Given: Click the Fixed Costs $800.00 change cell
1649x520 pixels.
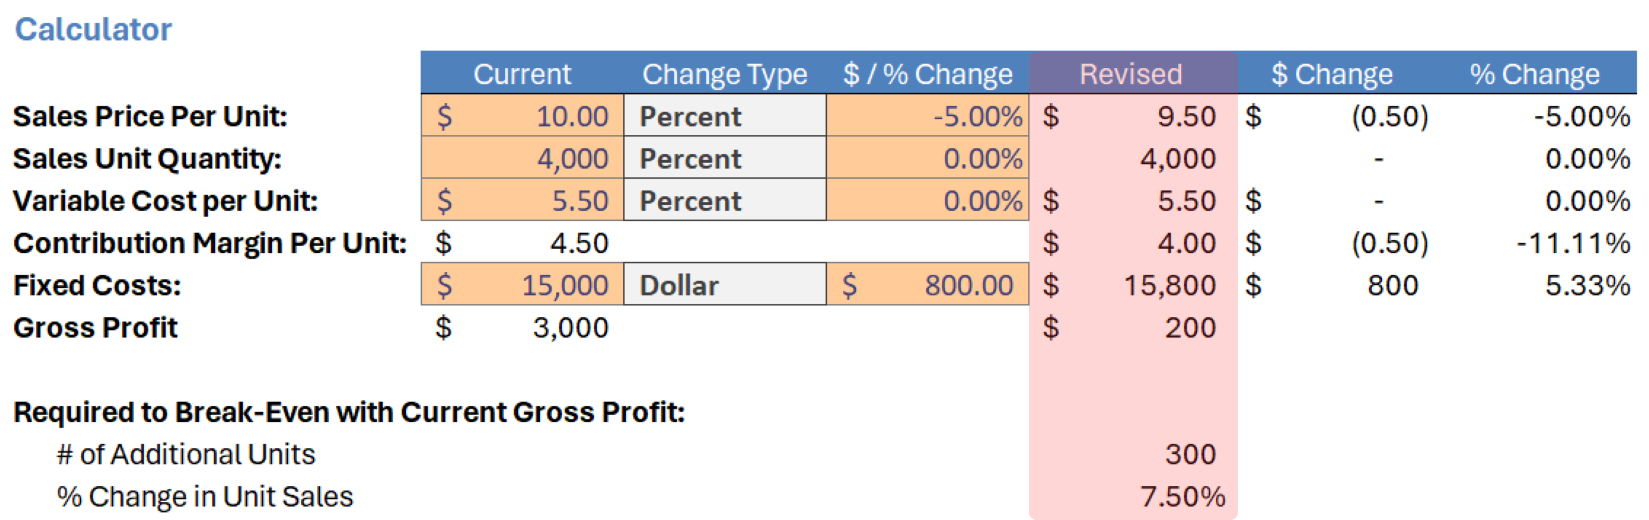Looking at the screenshot, I should point(927,285).
